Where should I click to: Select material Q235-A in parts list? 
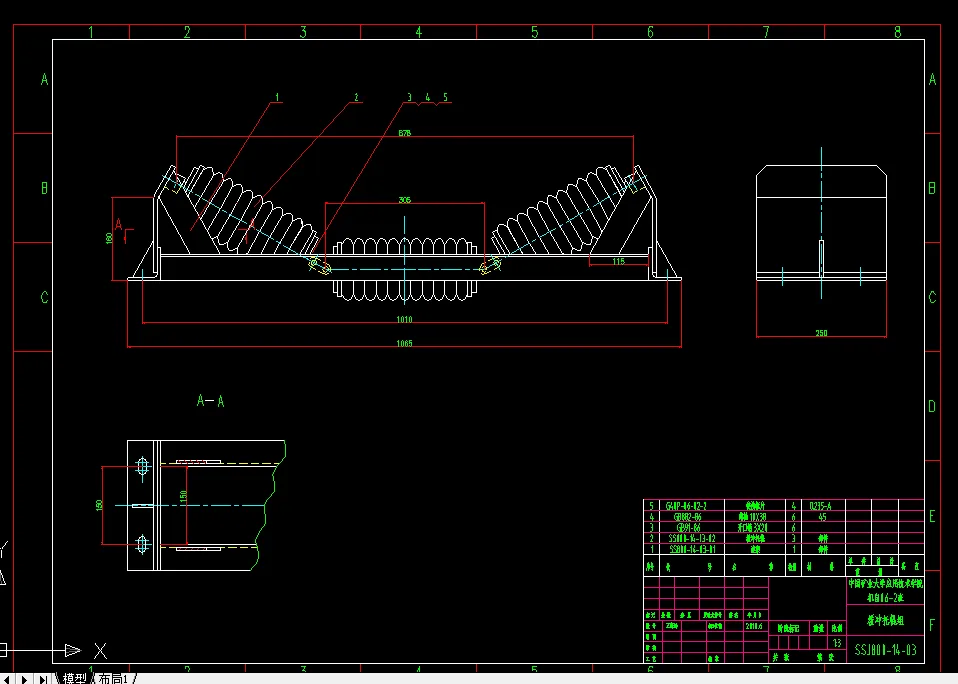pos(820,506)
